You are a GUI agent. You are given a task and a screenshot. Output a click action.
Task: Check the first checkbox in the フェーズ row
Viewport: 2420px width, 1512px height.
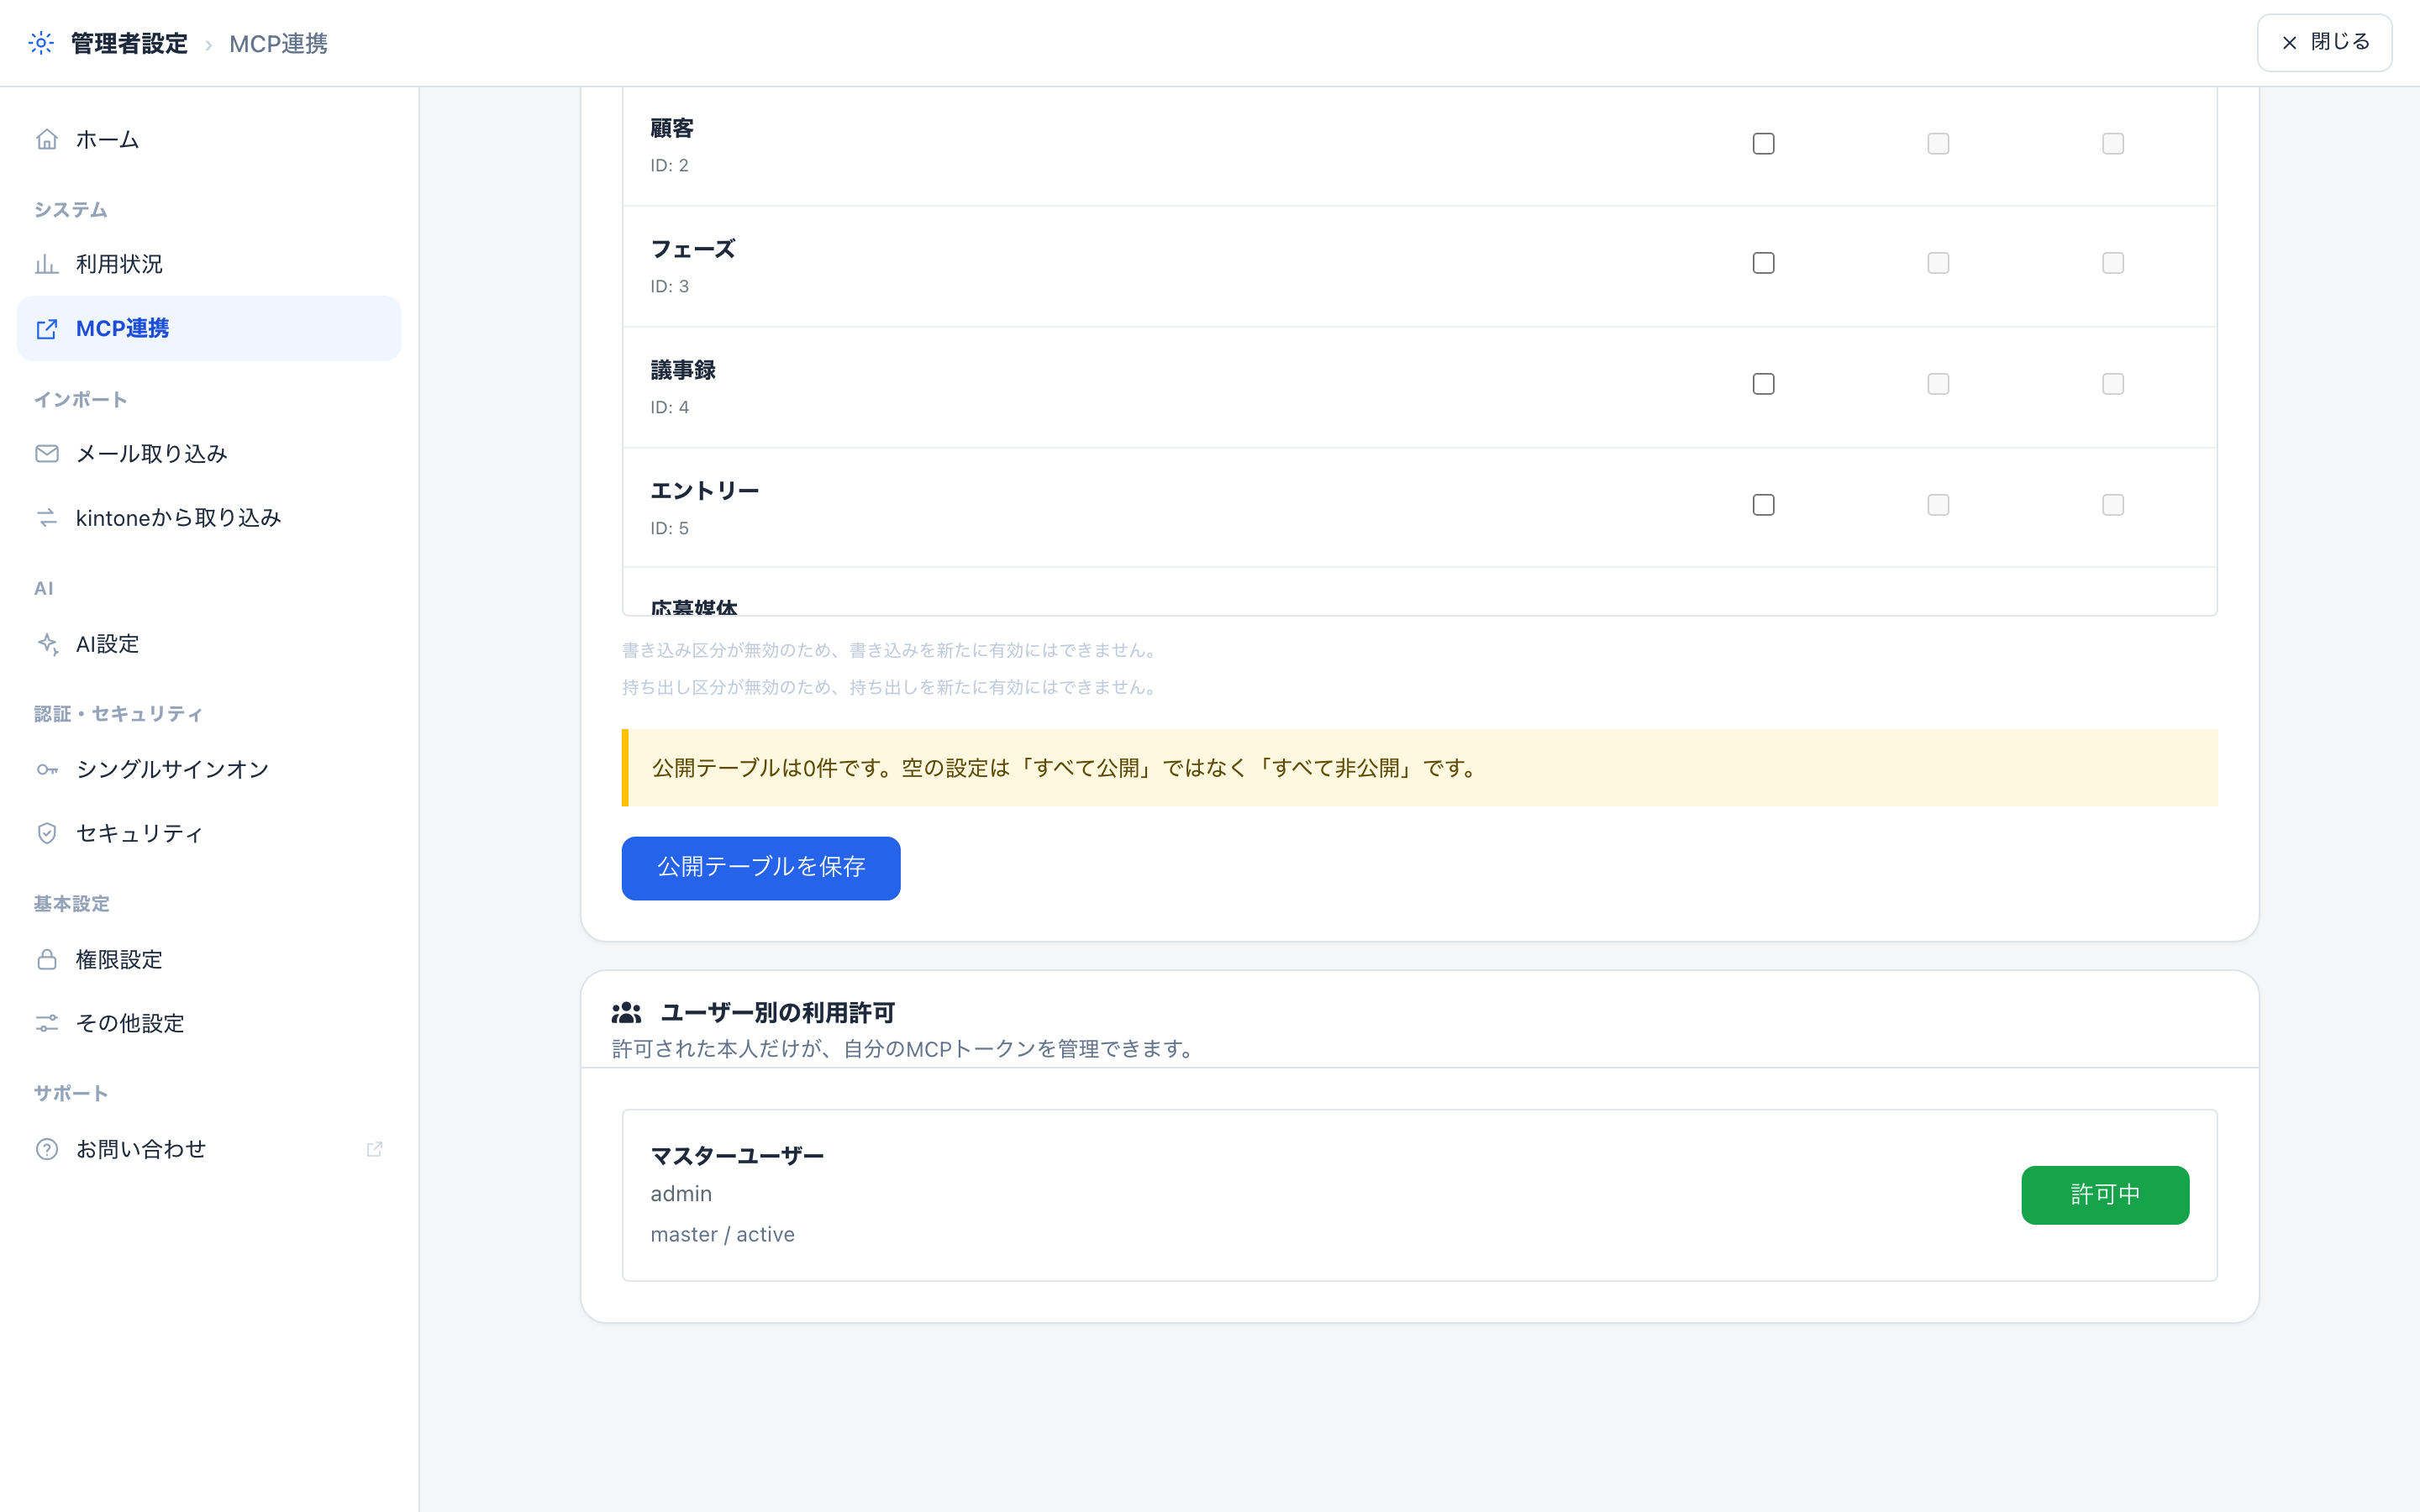(x=1764, y=263)
